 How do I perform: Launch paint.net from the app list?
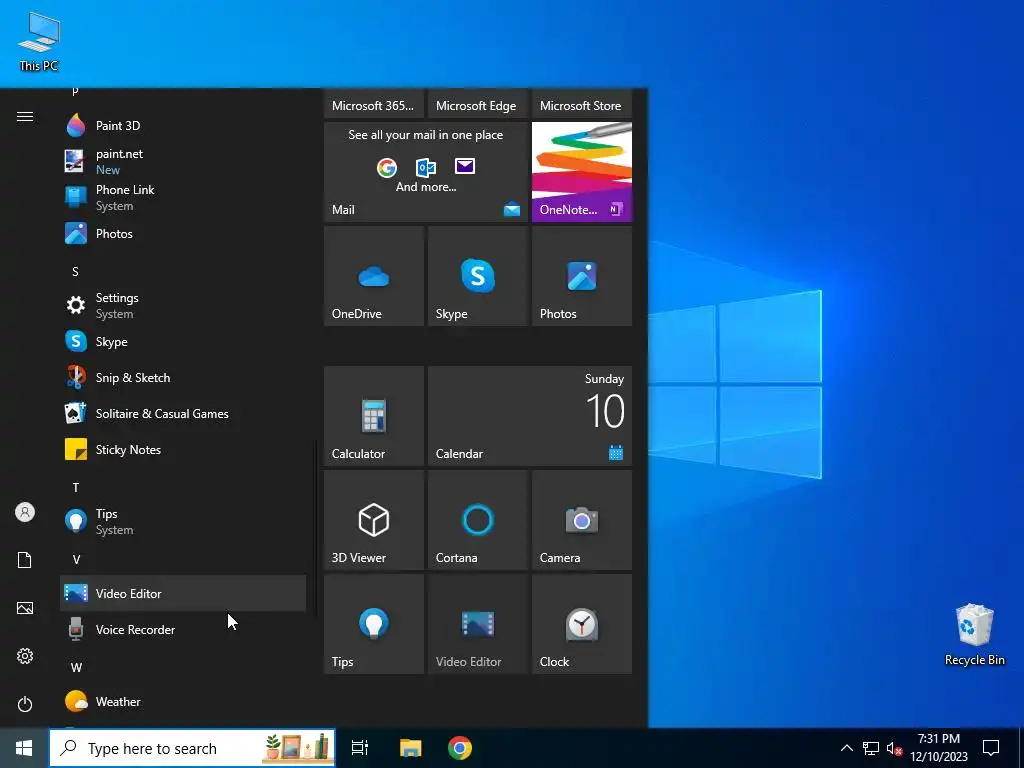click(183, 161)
